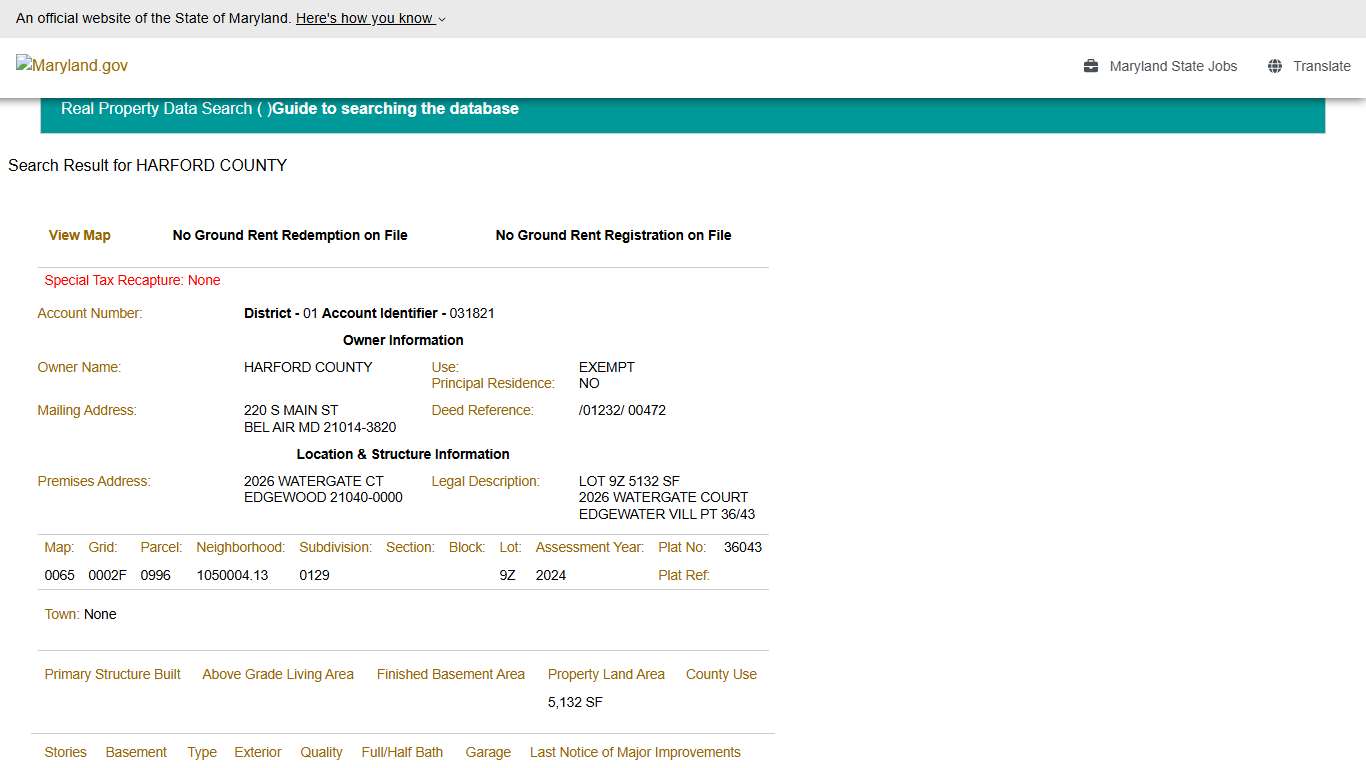Open Guide to searching the database
The width and height of the screenshot is (1366, 768).
tap(395, 108)
